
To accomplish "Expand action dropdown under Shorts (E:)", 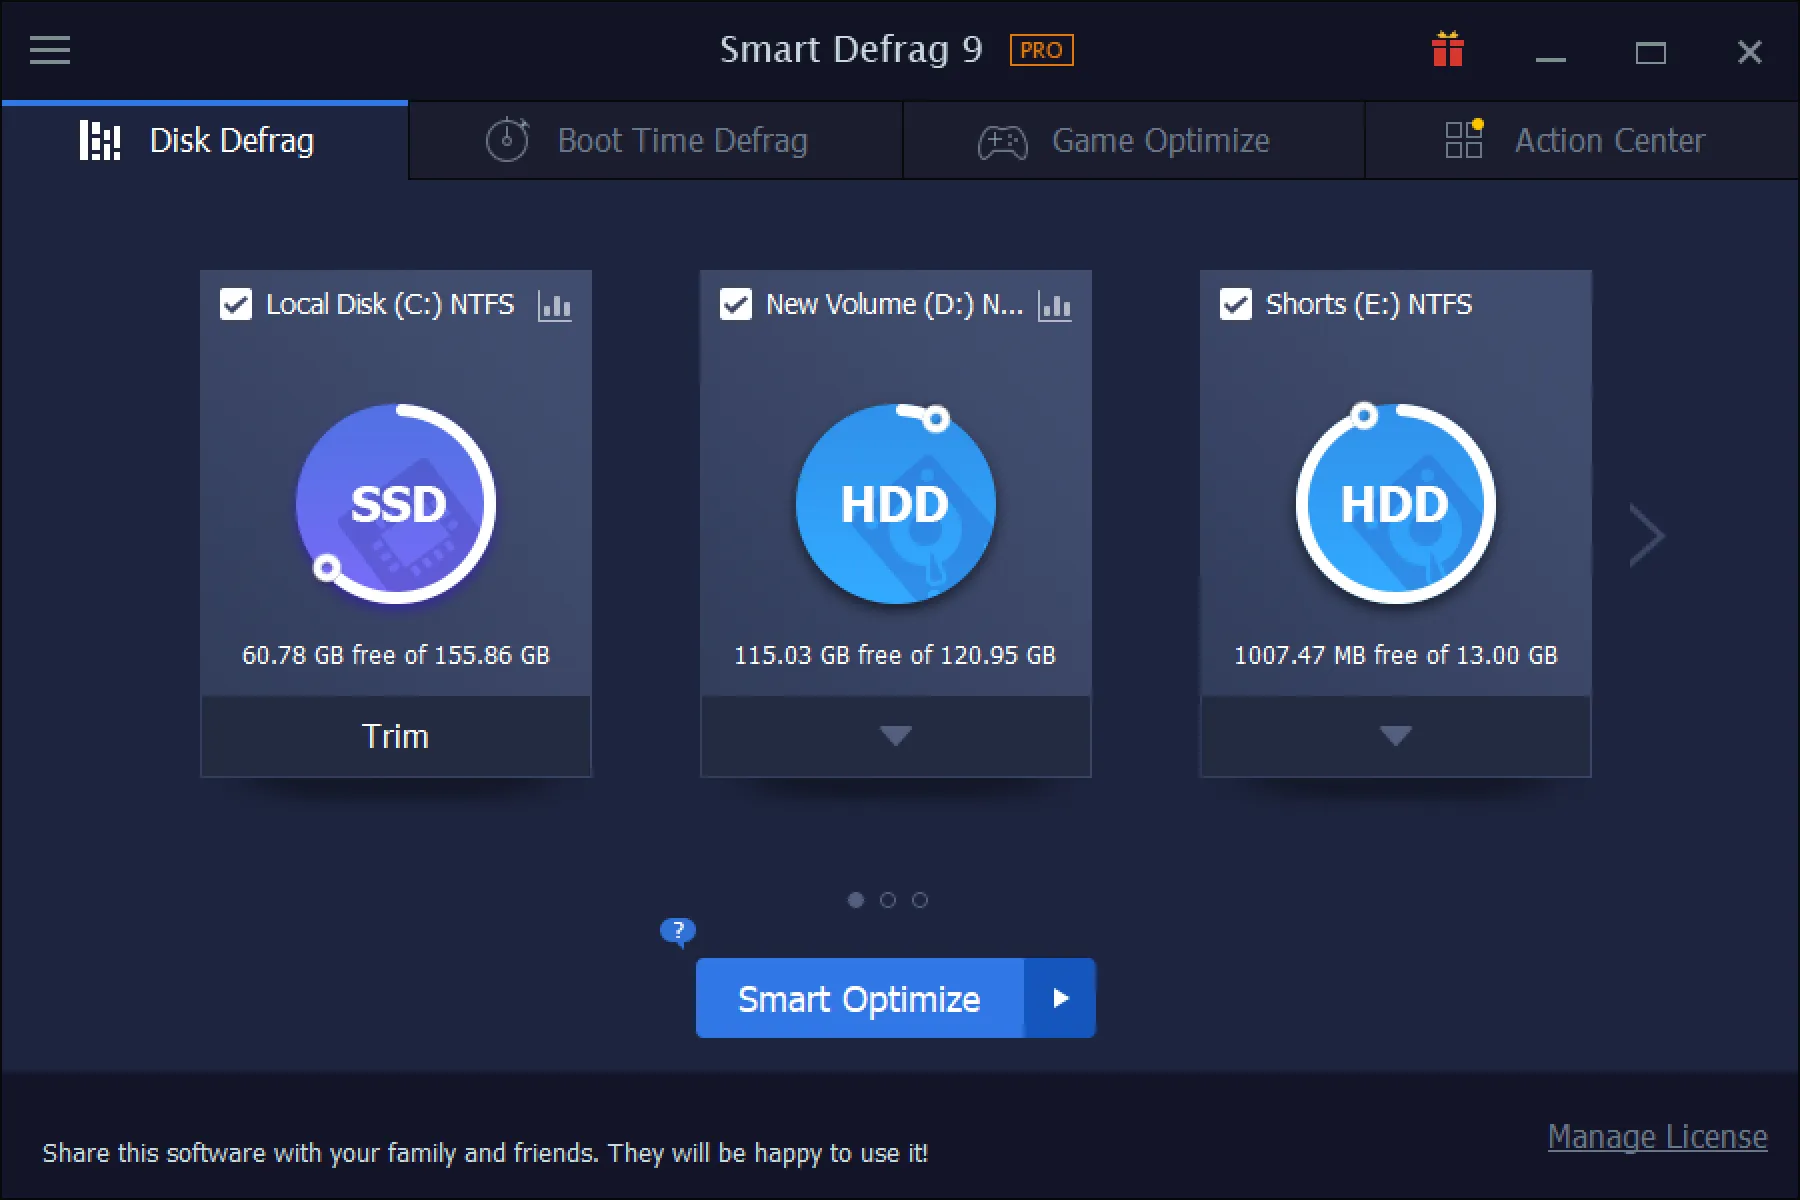I will [x=1396, y=736].
